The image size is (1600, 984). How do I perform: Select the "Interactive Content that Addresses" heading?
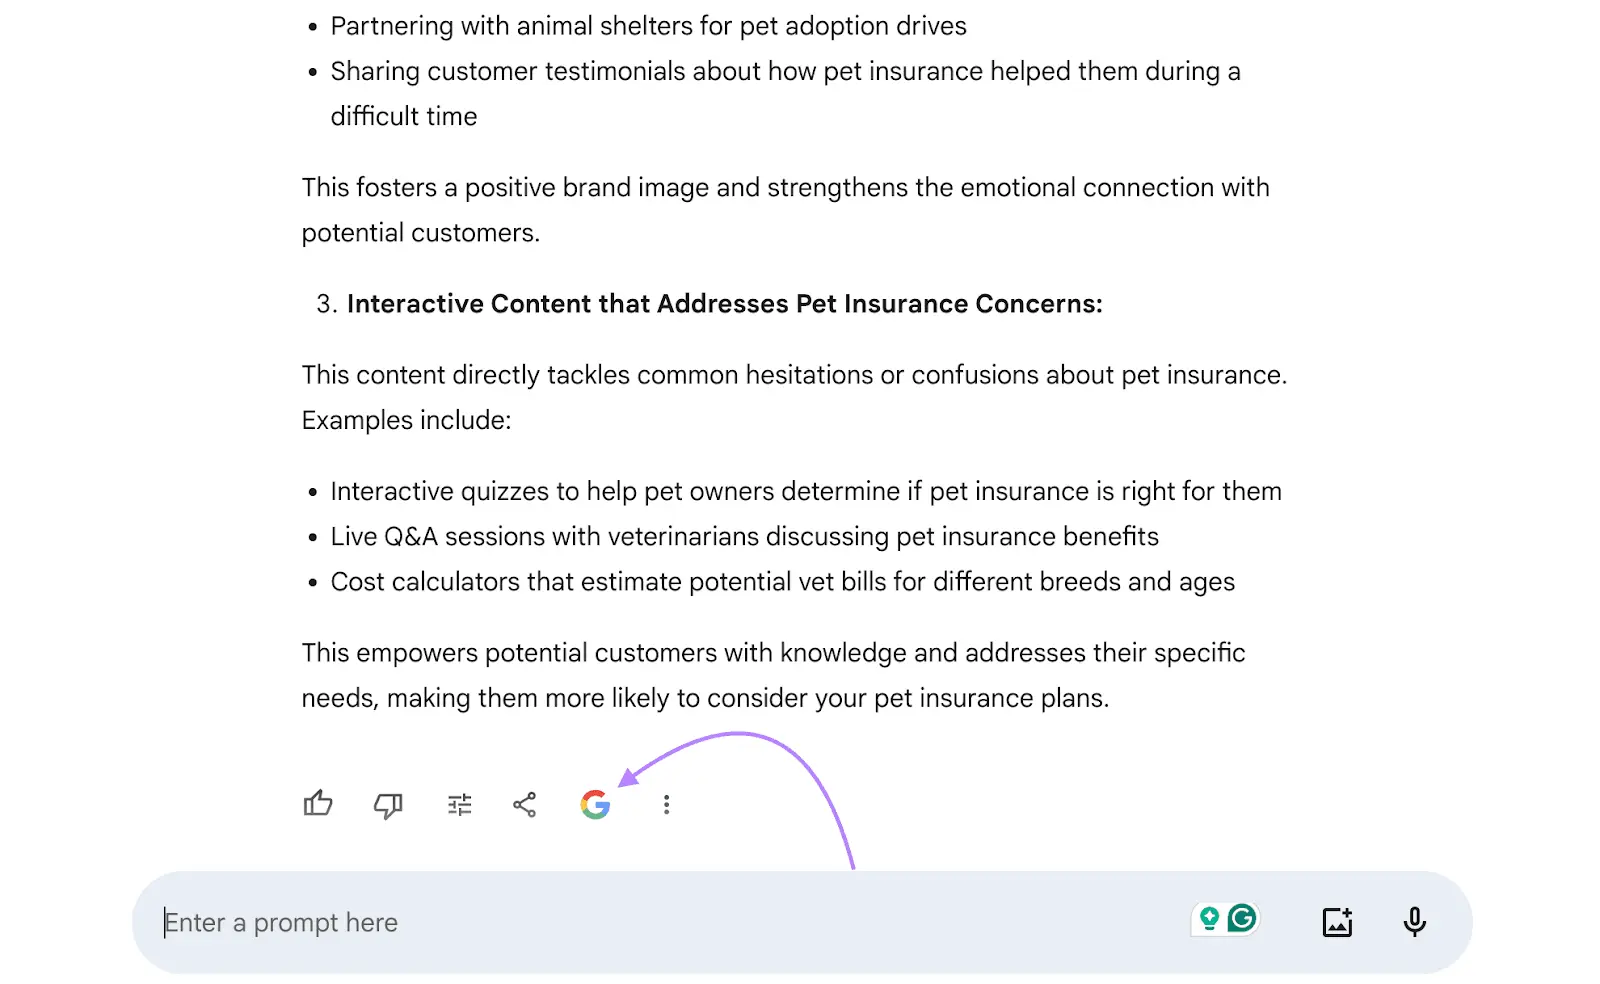[x=725, y=304]
